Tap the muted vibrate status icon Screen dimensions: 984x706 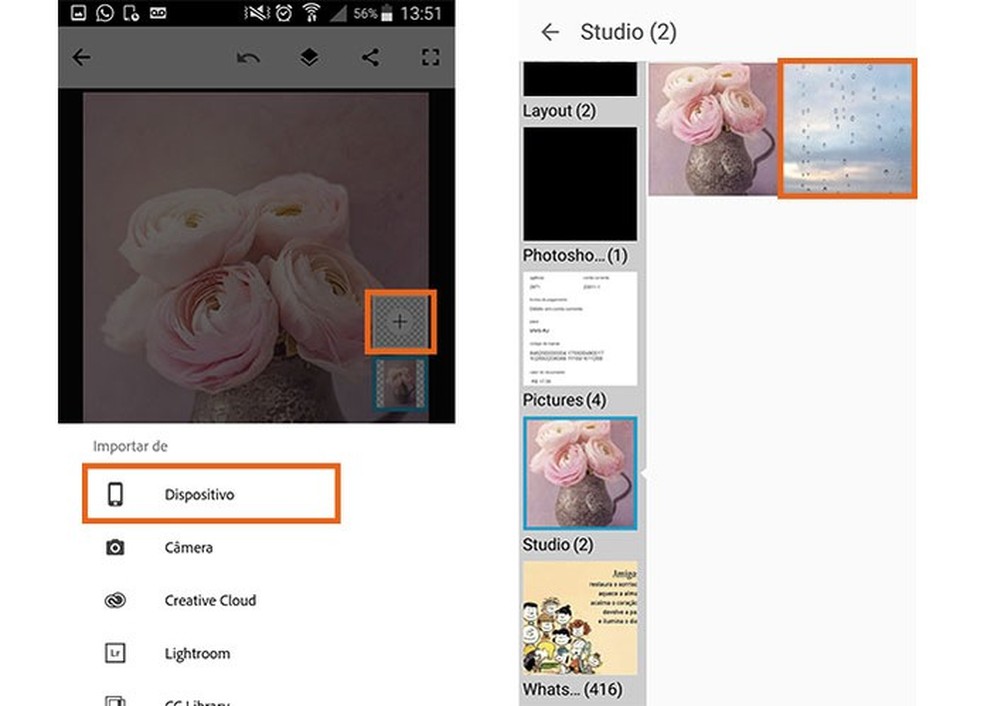257,13
